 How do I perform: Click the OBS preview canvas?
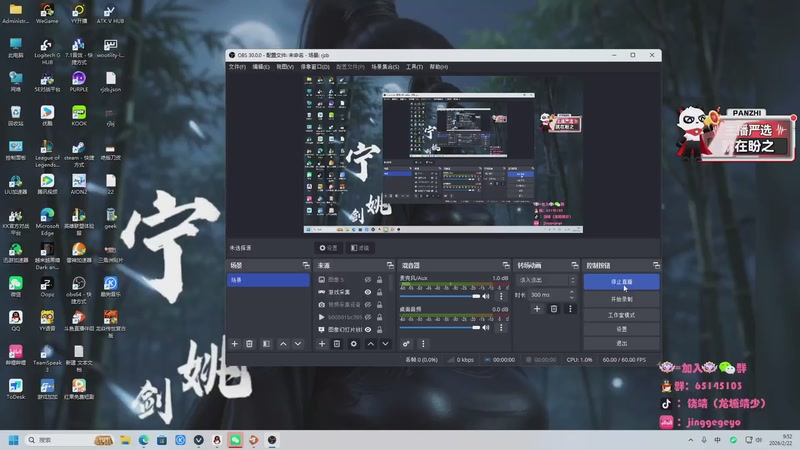(x=443, y=154)
